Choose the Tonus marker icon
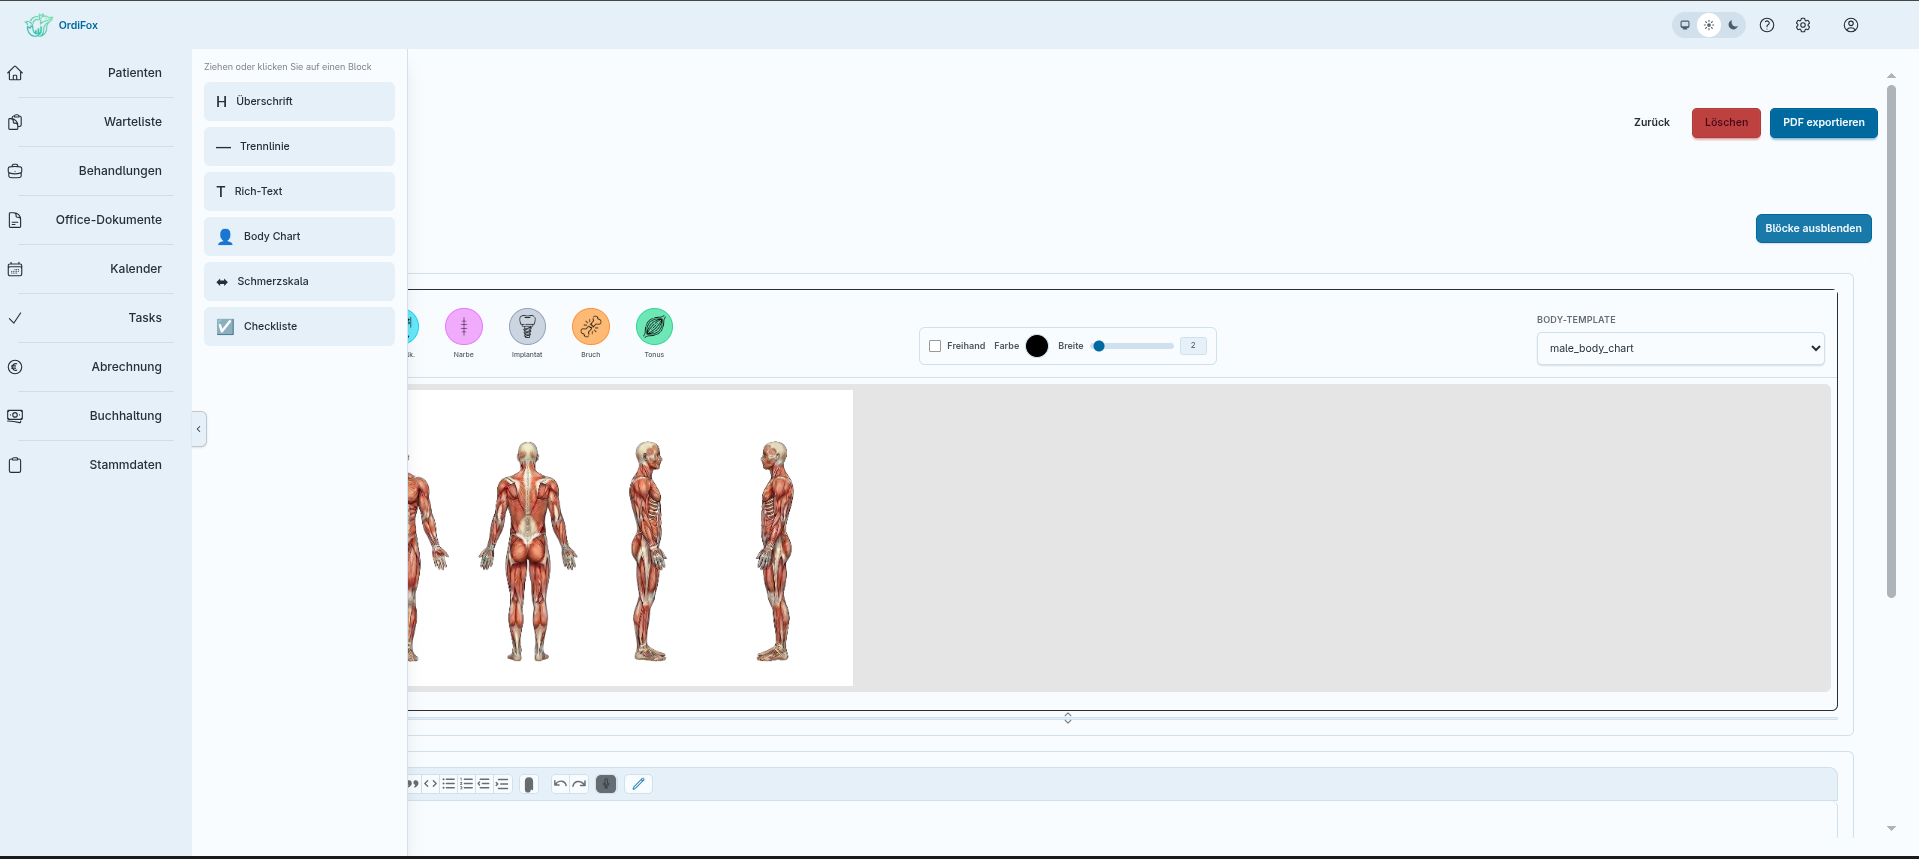 tap(654, 326)
